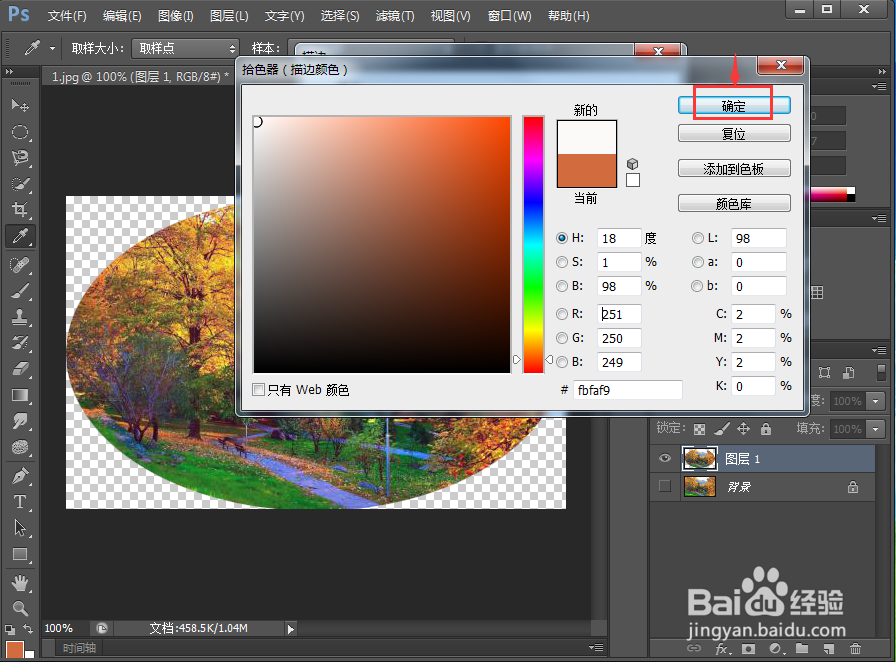The image size is (896, 662).
Task: Select the Clone Stamp tool
Action: 20,317
